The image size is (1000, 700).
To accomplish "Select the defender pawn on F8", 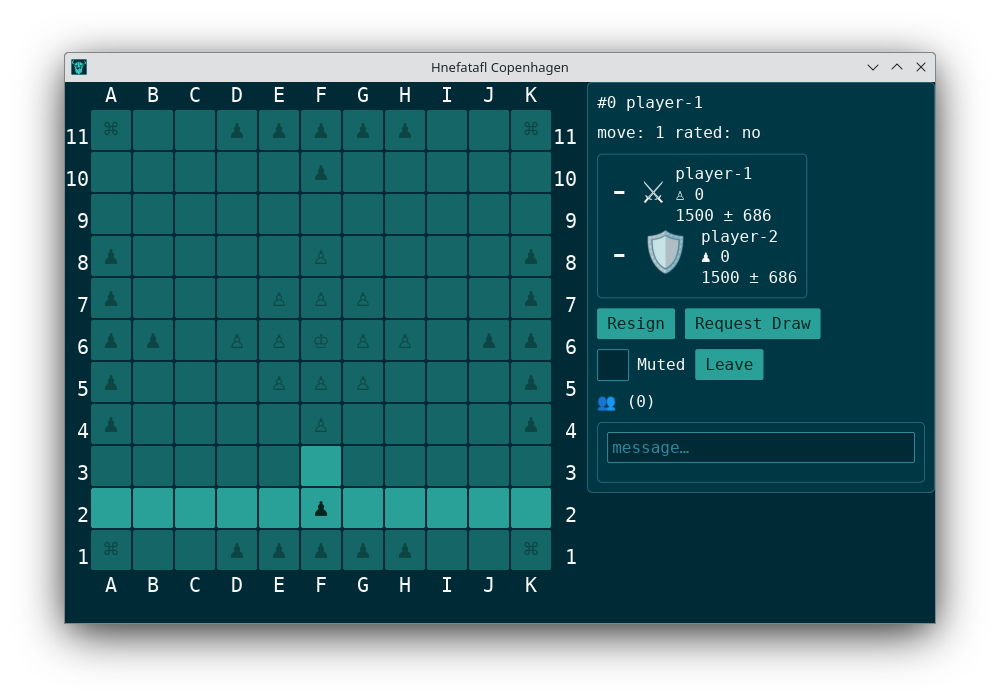I will pyautogui.click(x=321, y=258).
